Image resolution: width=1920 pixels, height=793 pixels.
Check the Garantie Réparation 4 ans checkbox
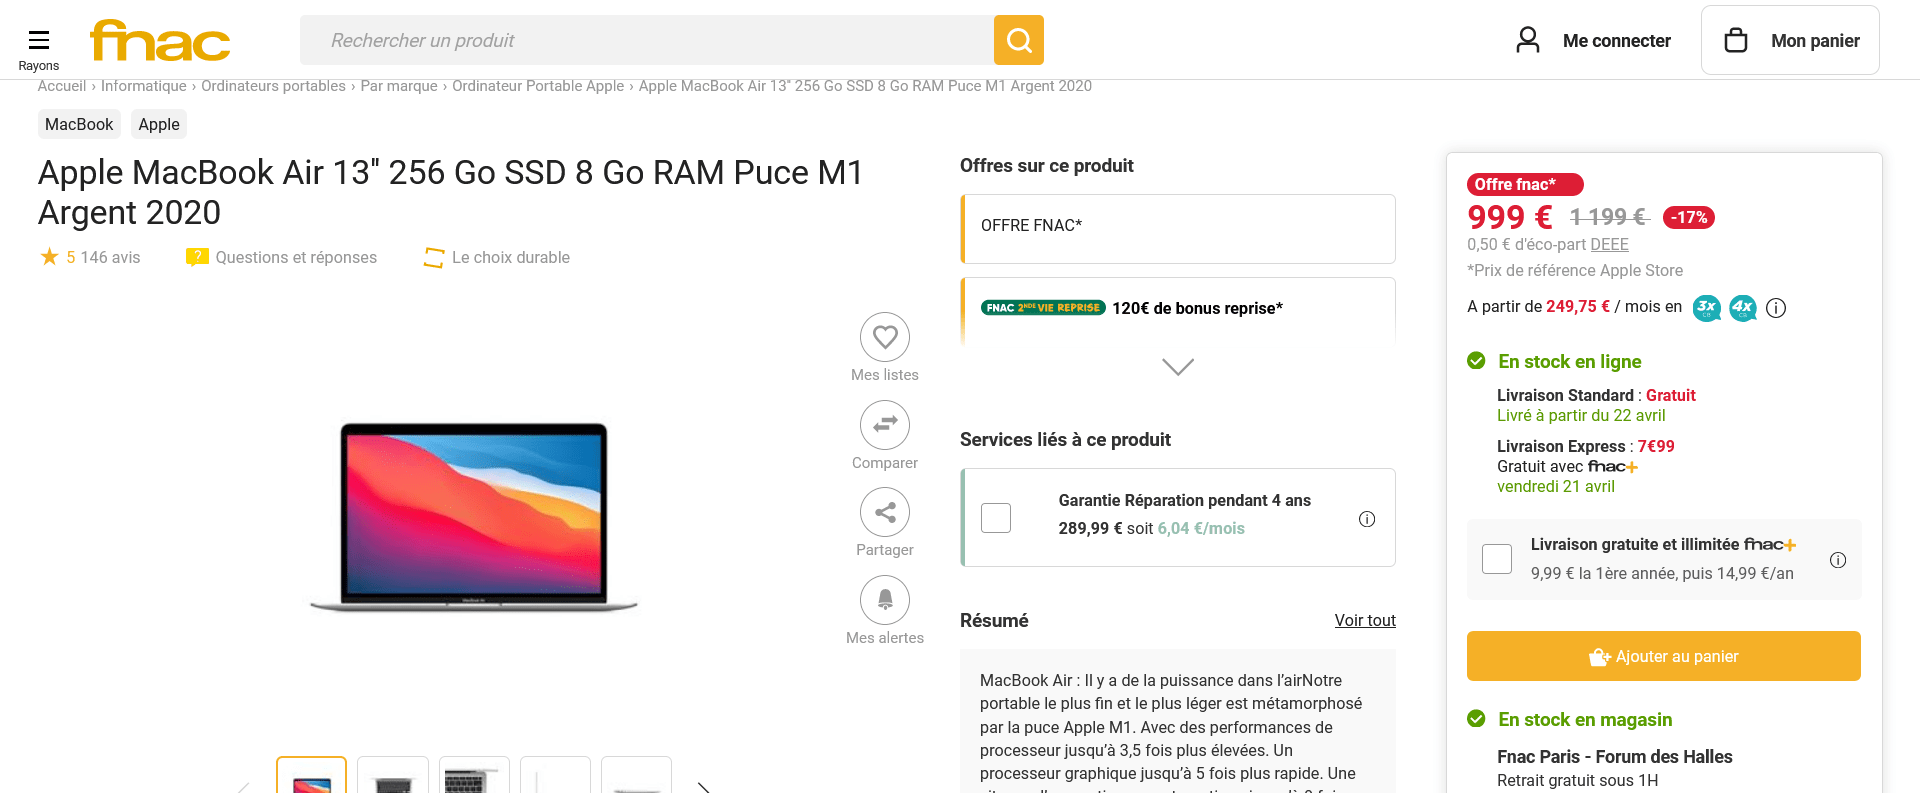pos(996,518)
